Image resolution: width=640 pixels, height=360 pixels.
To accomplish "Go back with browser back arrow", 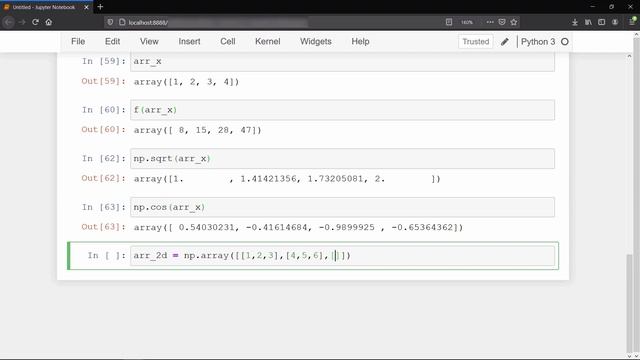I will [x=9, y=22].
